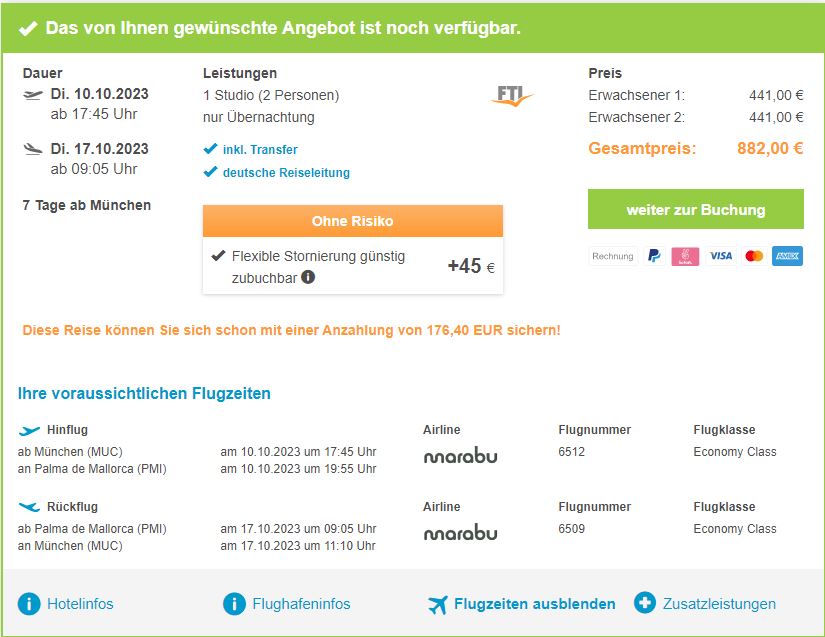Click the FTI tour operator logo
Image resolution: width=825 pixels, height=637 pixels.
[x=514, y=96]
